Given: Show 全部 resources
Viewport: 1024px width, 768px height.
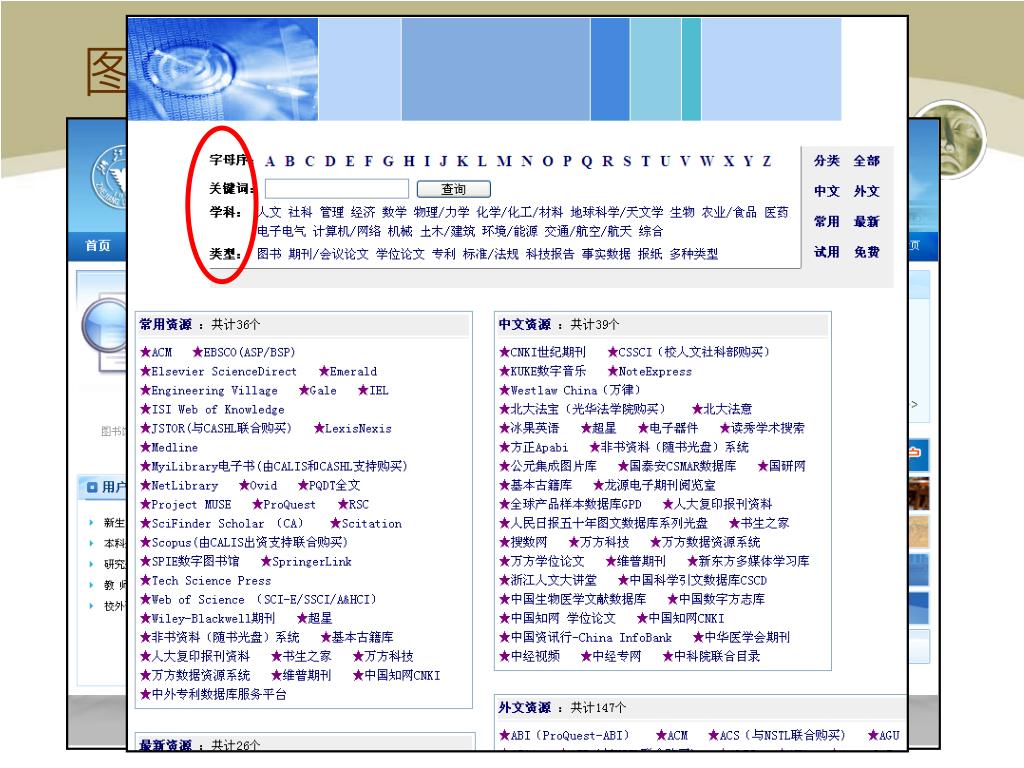Looking at the screenshot, I should click(x=867, y=161).
